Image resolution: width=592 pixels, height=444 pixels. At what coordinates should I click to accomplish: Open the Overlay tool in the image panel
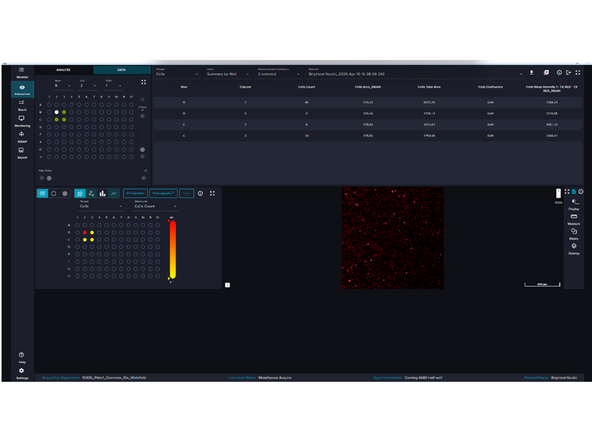574,249
